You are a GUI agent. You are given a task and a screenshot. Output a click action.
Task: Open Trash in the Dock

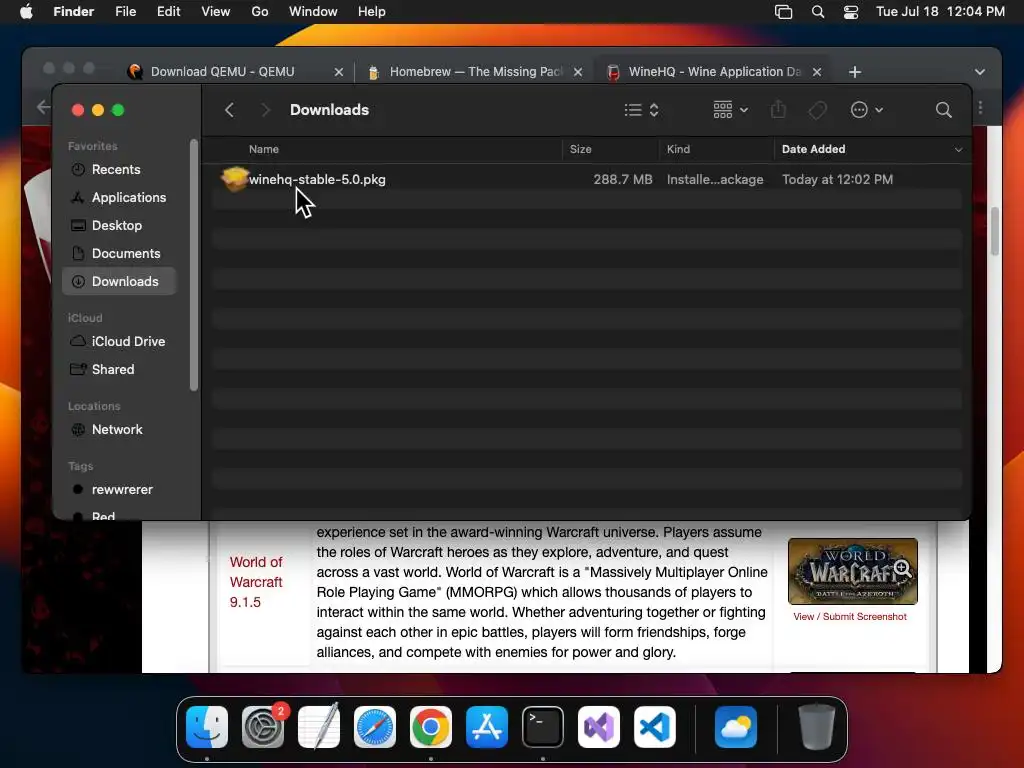pyautogui.click(x=817, y=727)
